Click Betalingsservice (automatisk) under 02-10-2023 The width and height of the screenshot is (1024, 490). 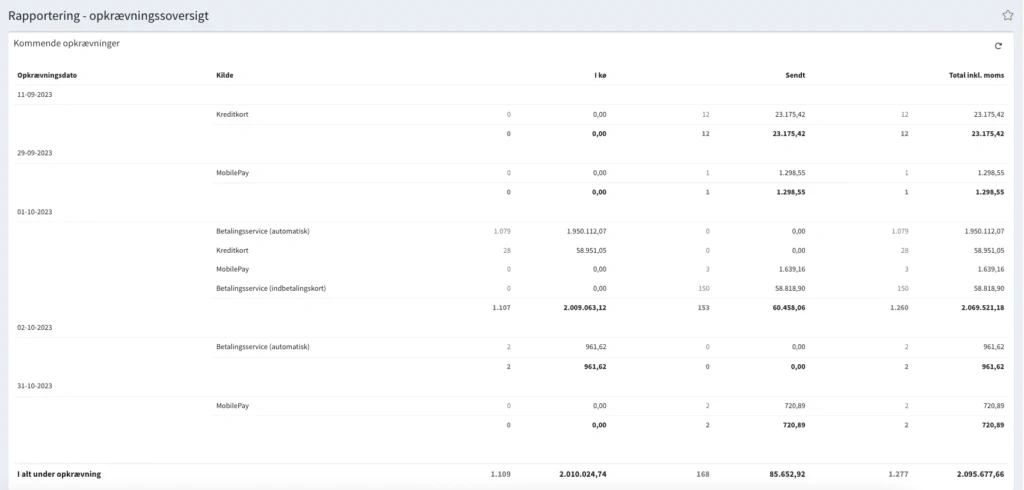pos(263,347)
